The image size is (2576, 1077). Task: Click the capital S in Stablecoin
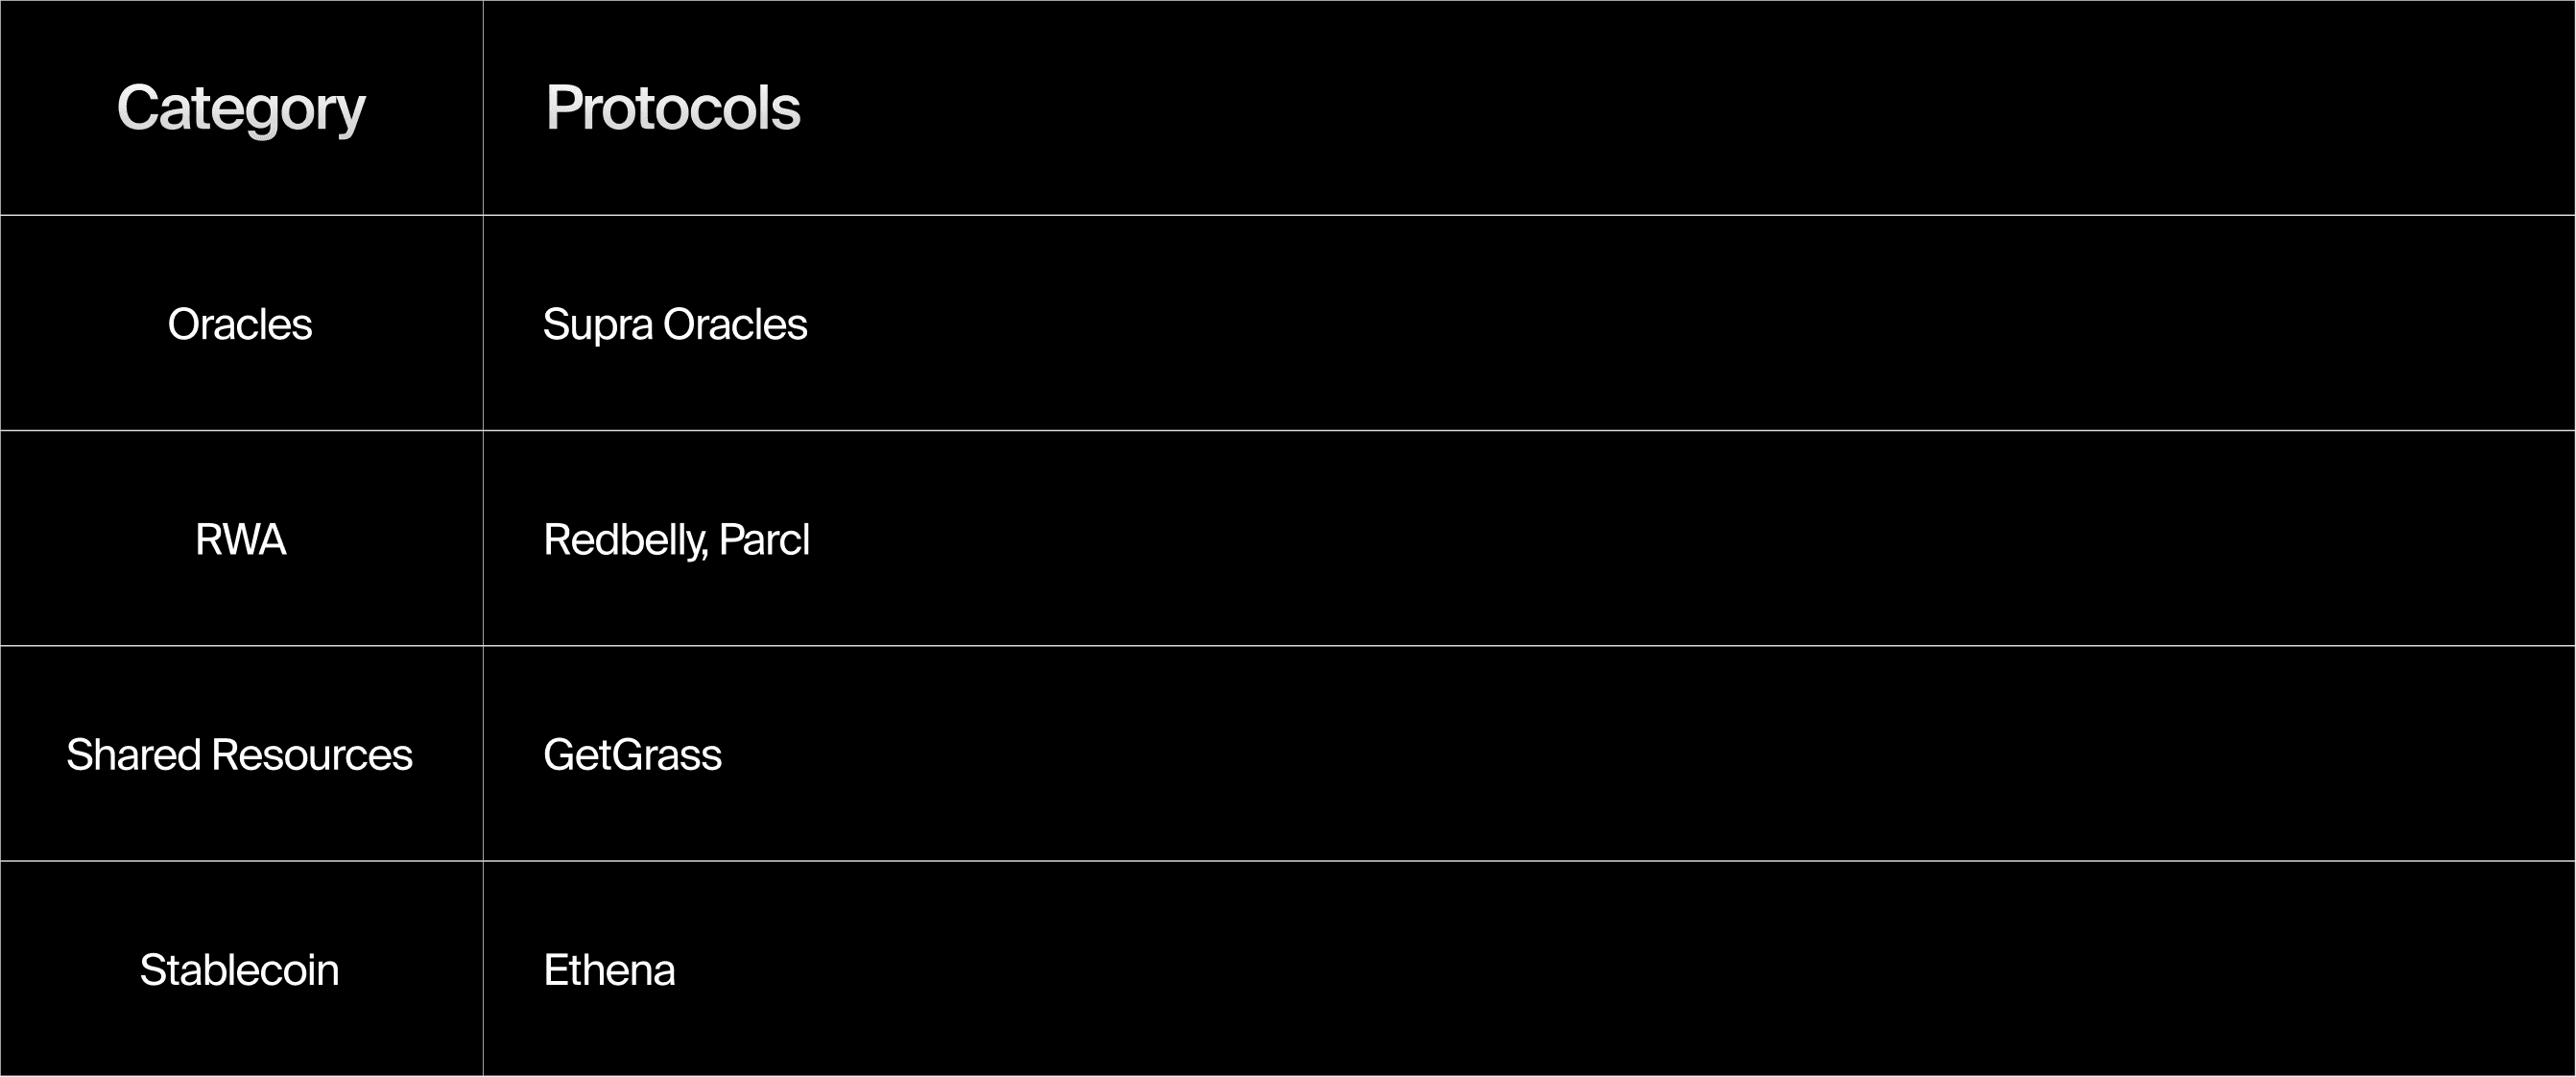pyautogui.click(x=152, y=970)
